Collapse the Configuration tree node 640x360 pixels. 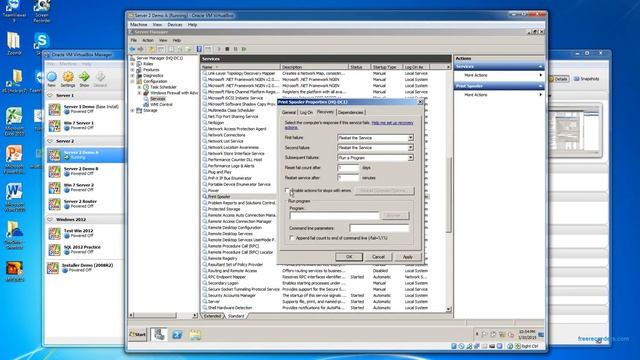pos(132,81)
